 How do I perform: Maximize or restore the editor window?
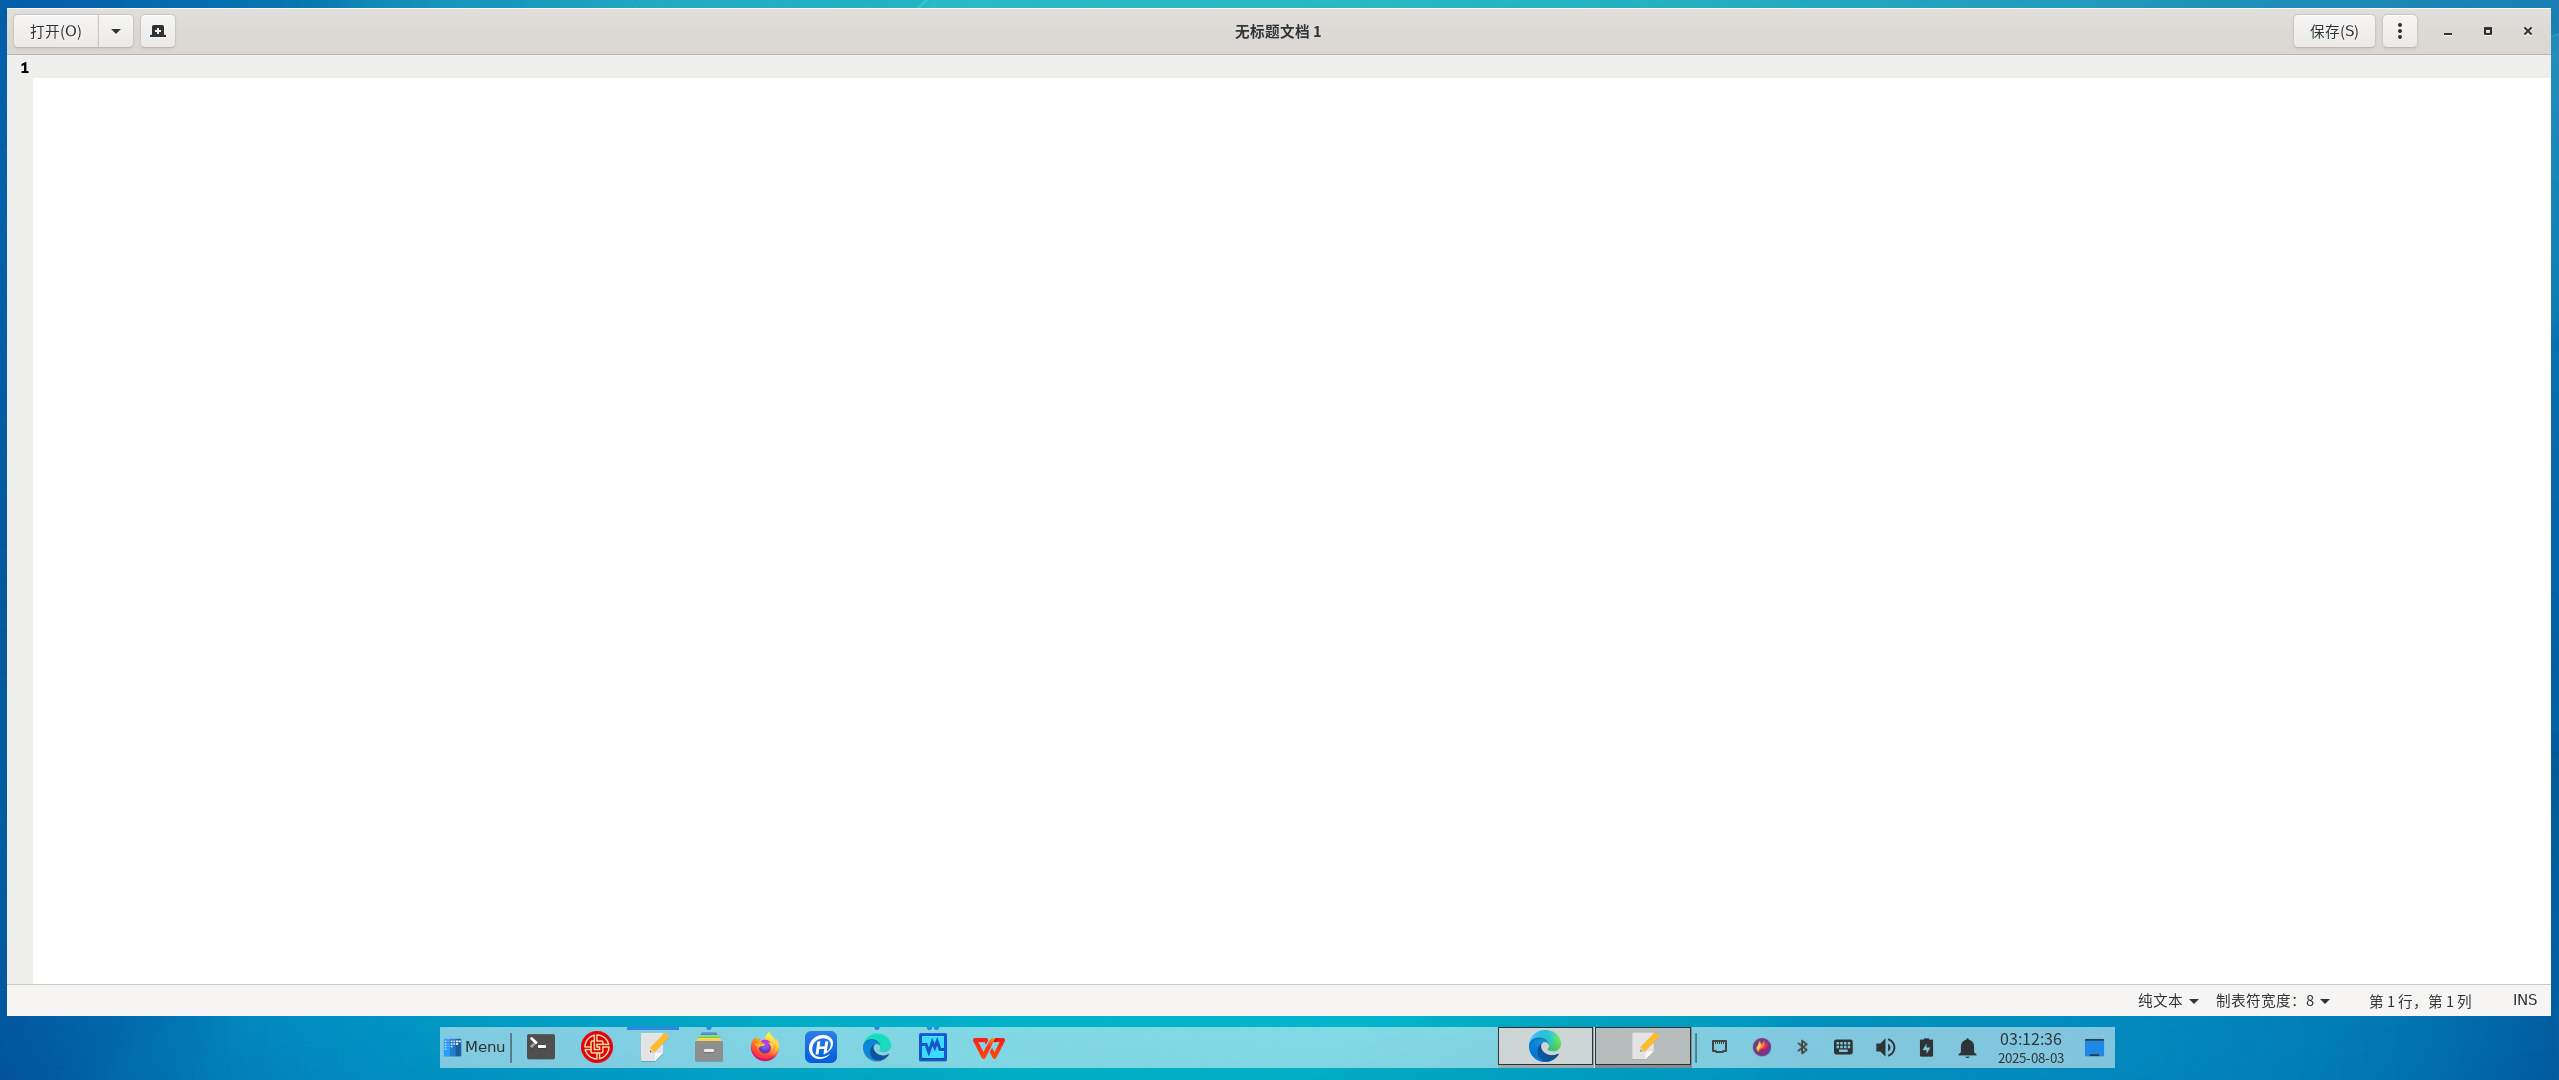point(2488,31)
